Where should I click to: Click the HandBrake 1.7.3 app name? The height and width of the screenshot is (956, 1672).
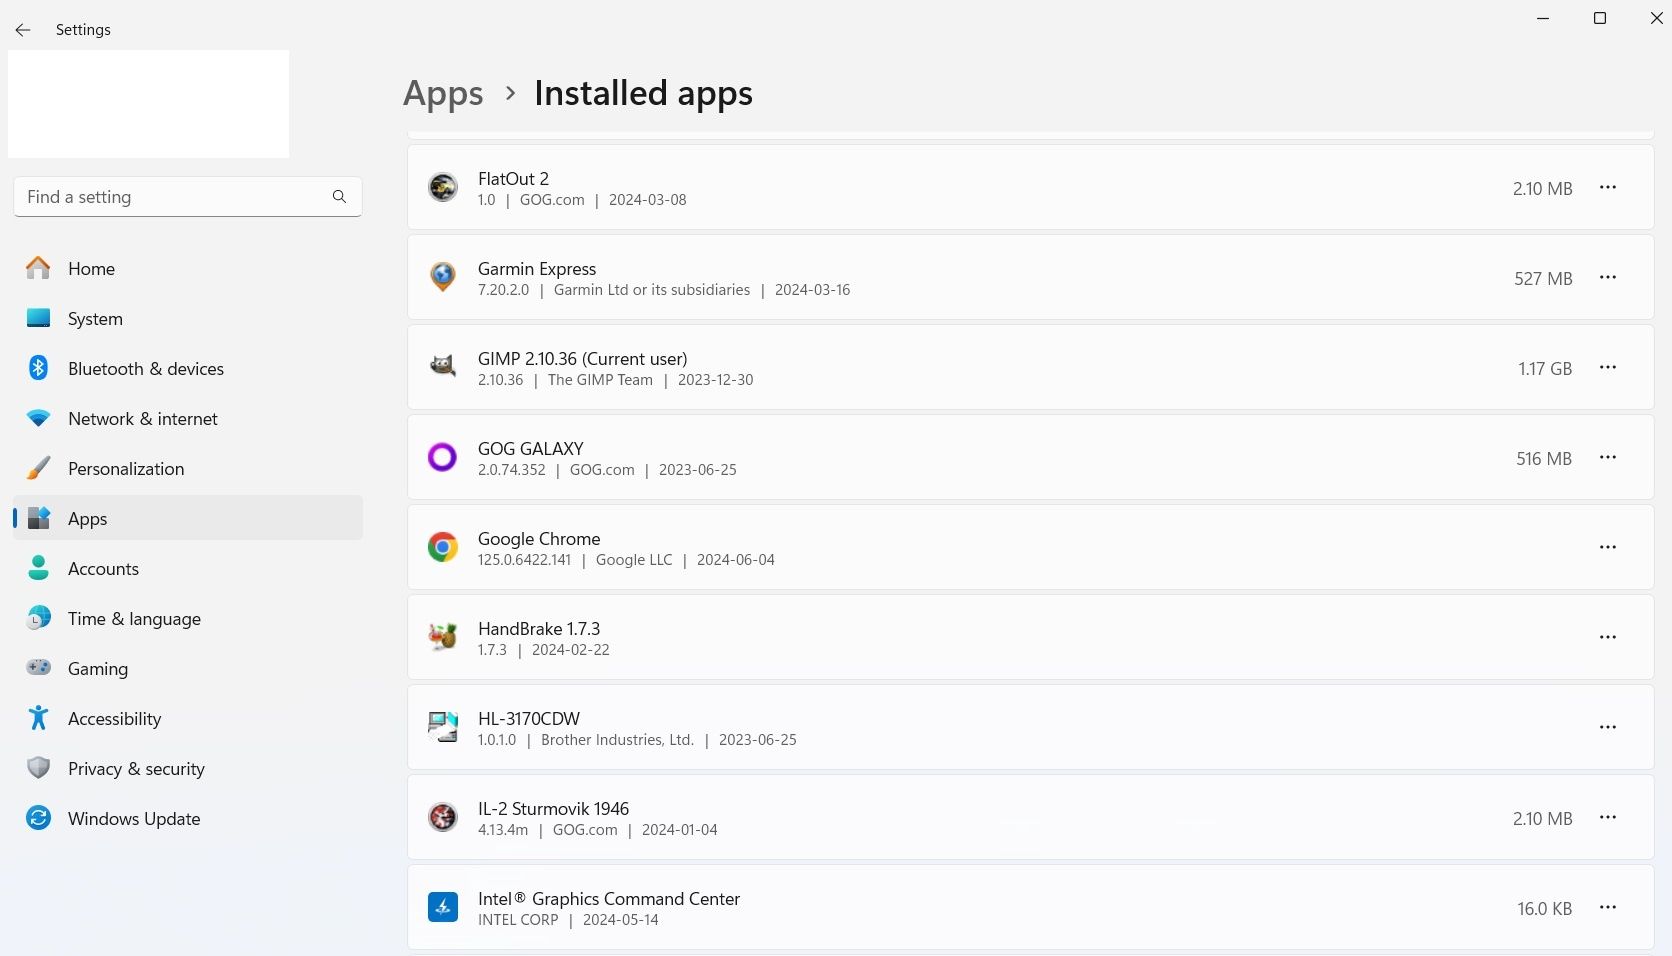(x=539, y=629)
